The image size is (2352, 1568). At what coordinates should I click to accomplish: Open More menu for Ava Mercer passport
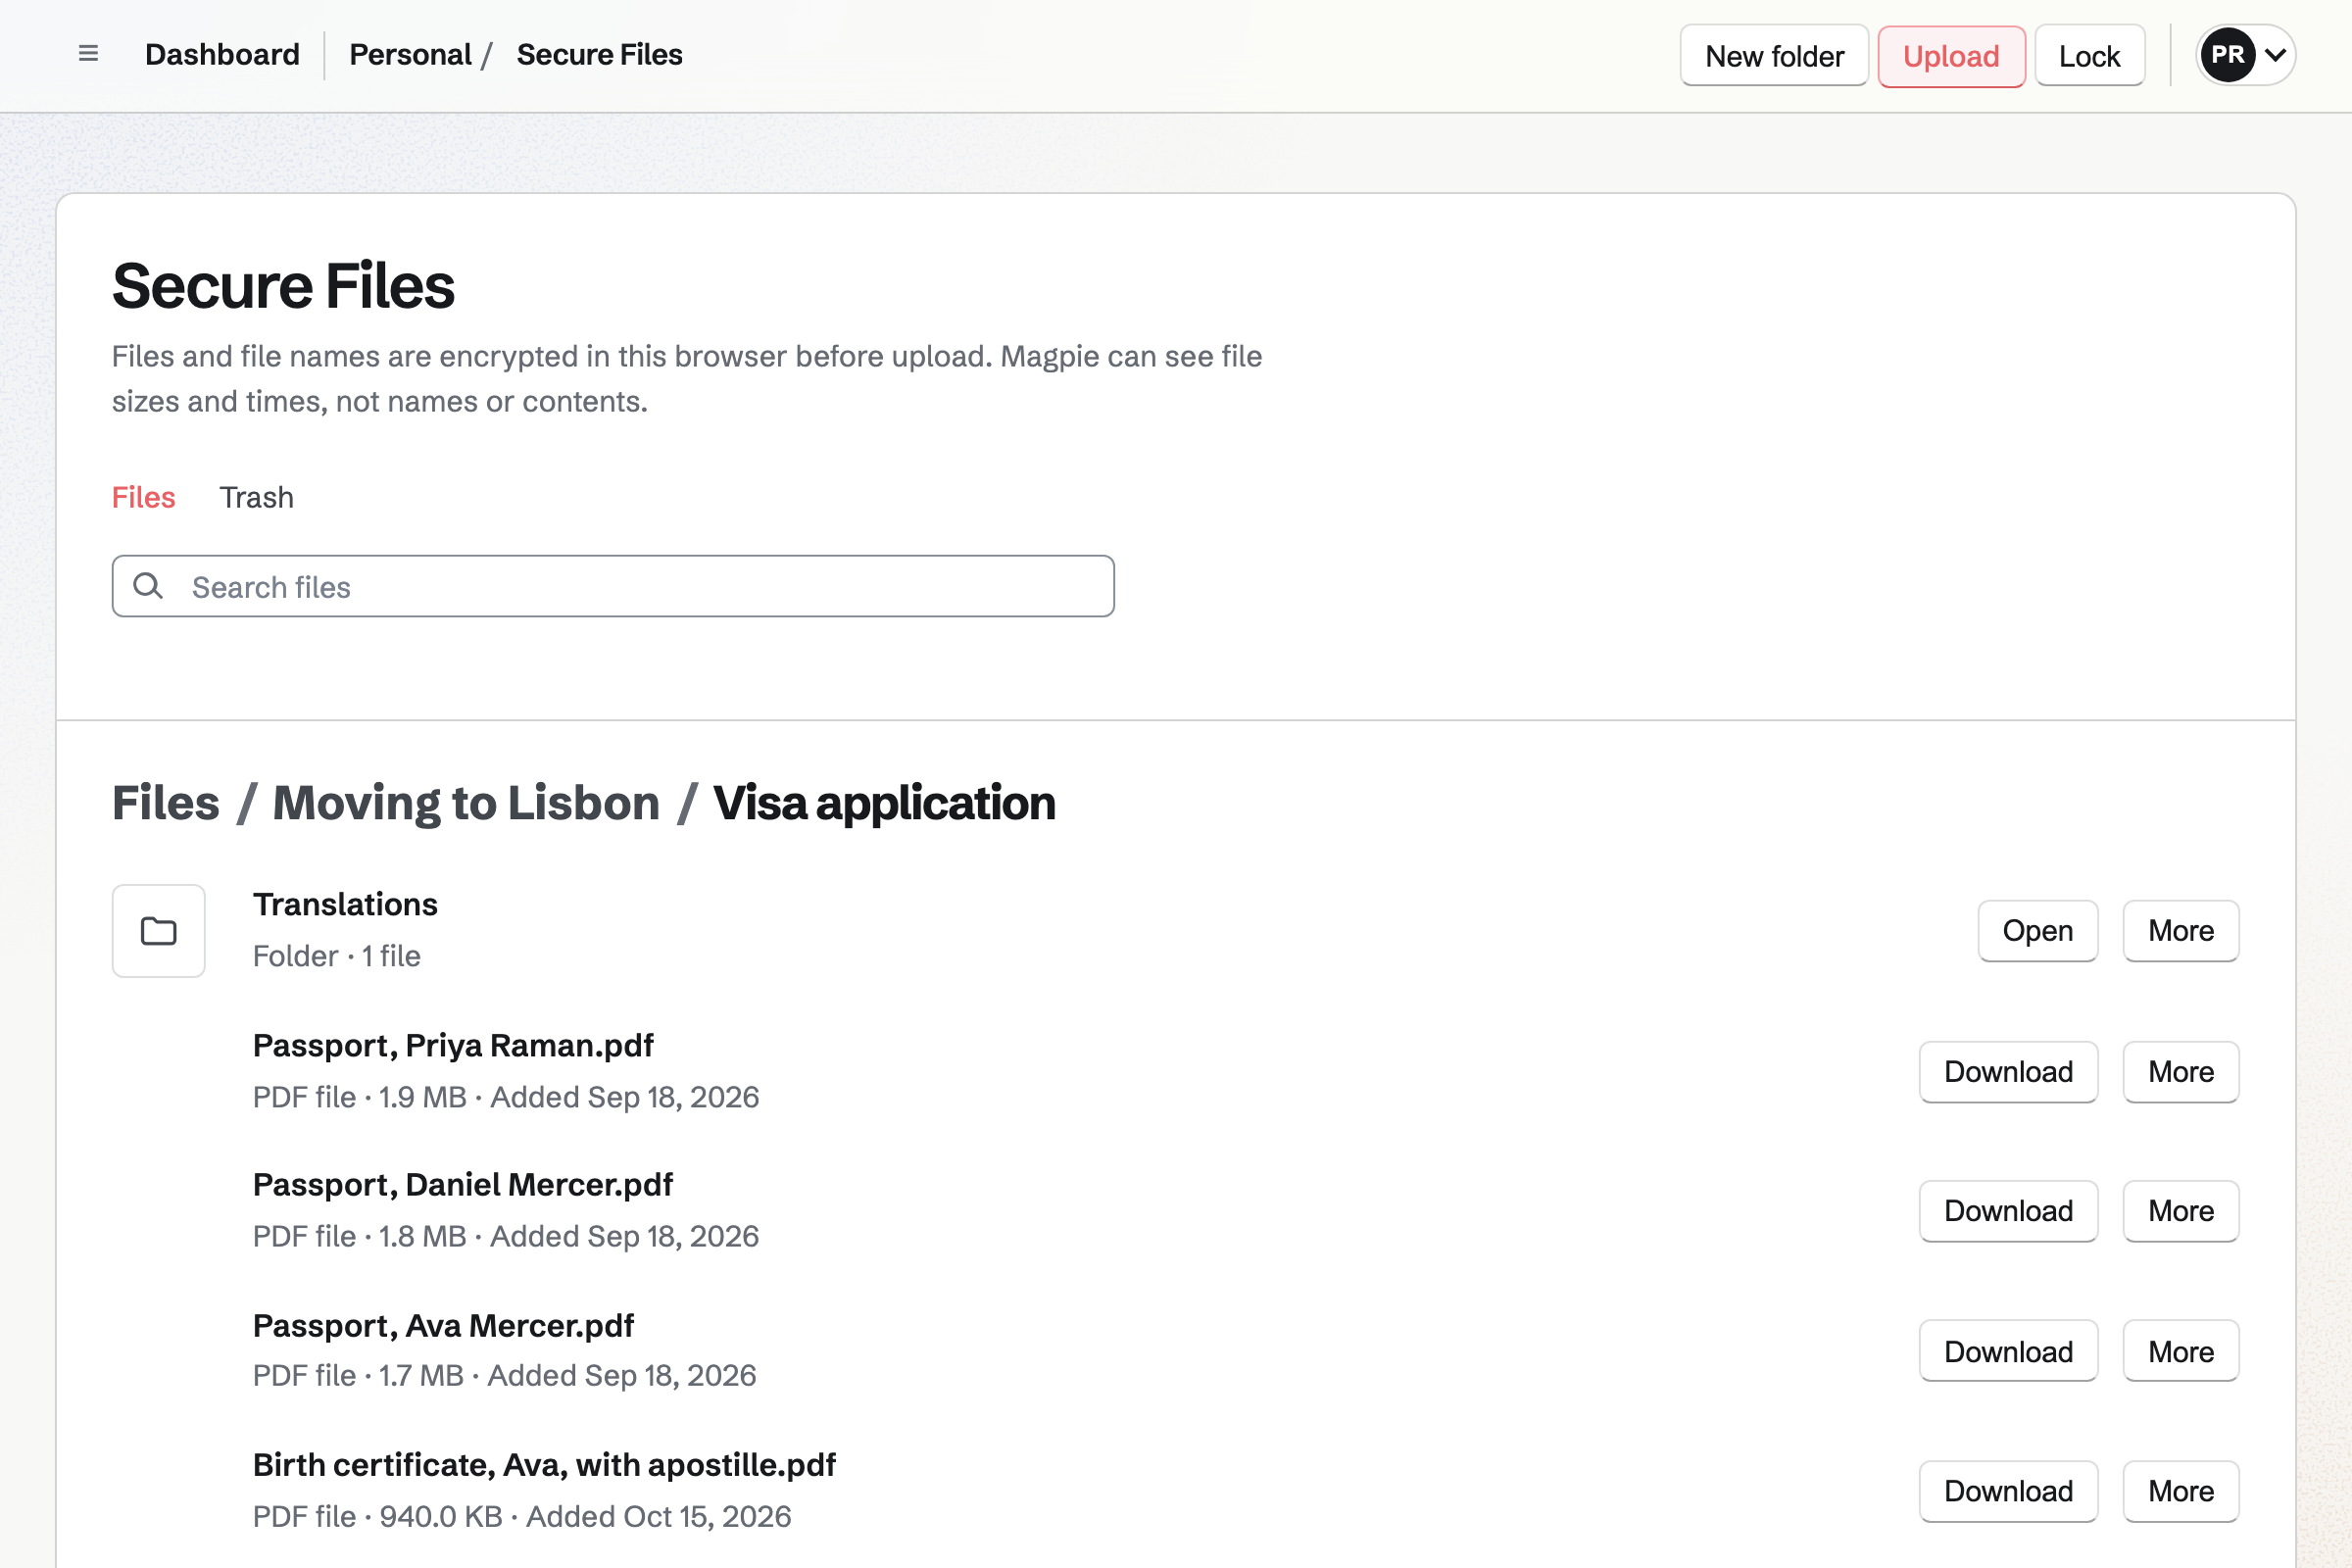2181,1351
